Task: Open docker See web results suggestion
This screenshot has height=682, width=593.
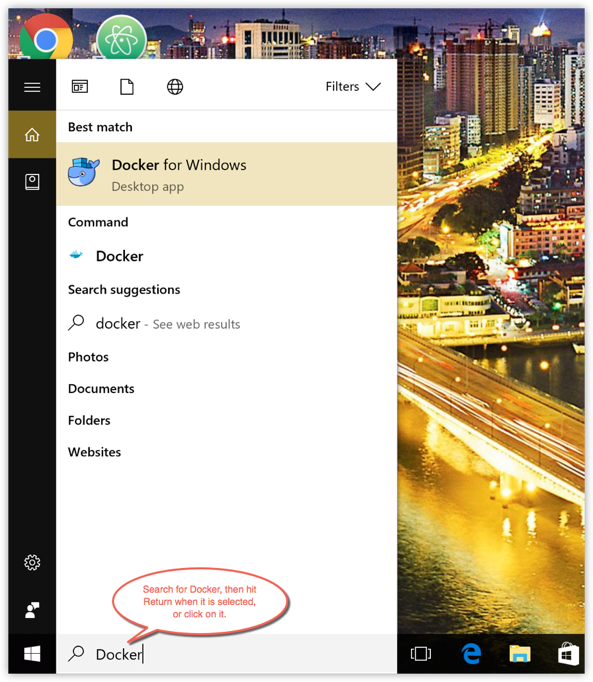Action: tap(226, 324)
